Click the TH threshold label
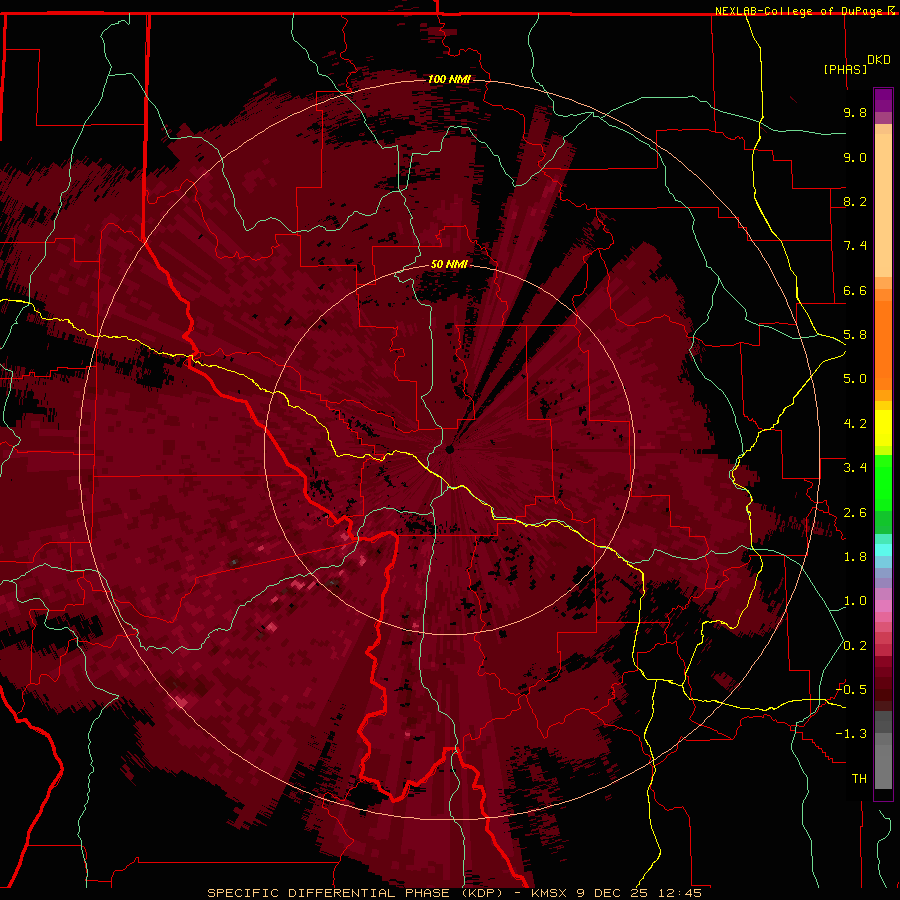The width and height of the screenshot is (900, 900). (x=859, y=779)
